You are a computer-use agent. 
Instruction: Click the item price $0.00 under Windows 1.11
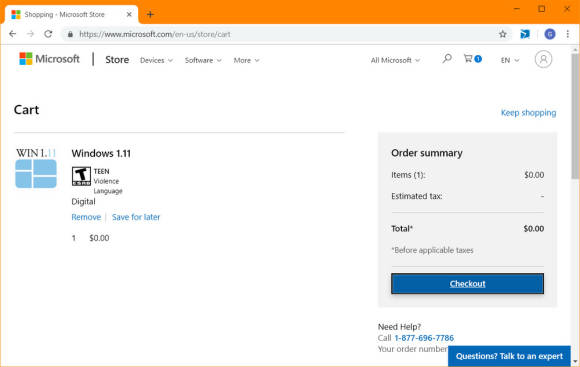point(99,238)
